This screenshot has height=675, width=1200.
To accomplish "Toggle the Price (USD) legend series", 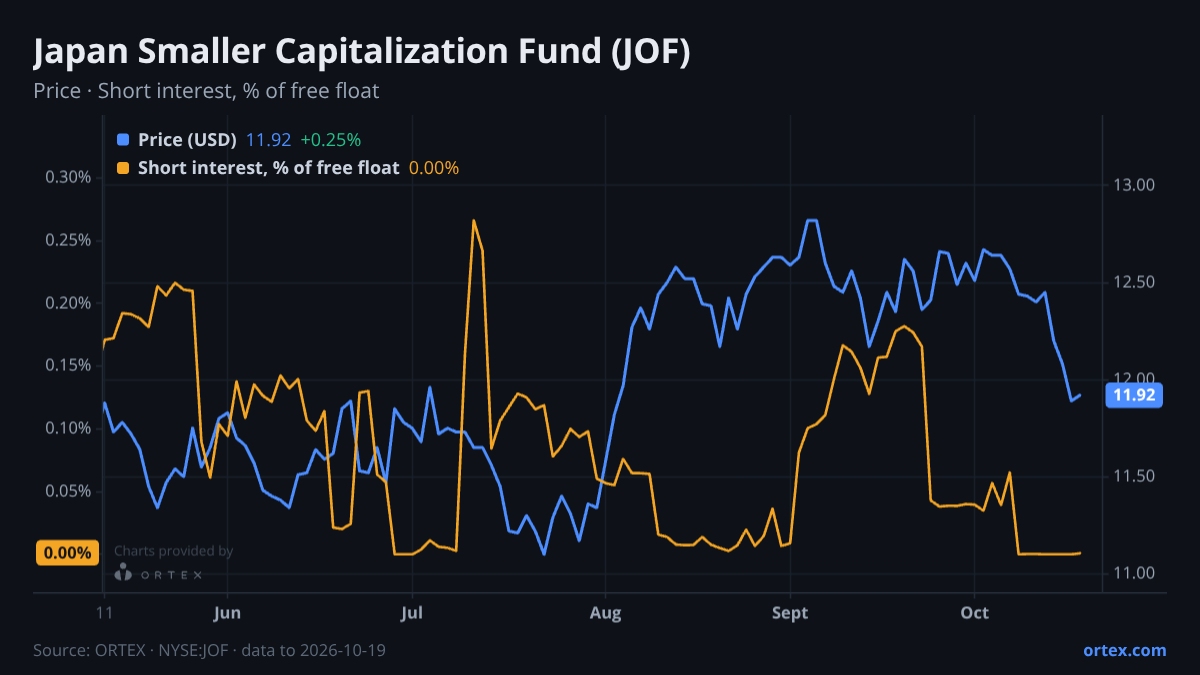I will coord(187,140).
